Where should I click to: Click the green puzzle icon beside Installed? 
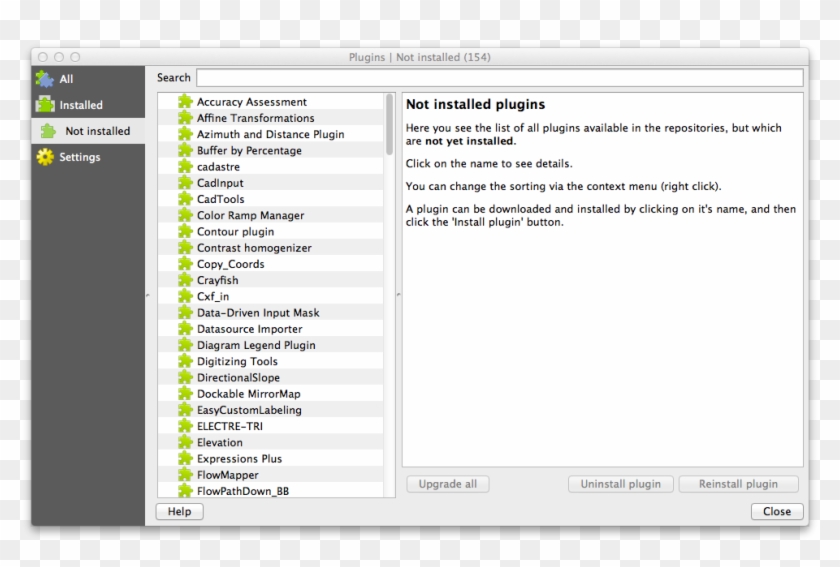(x=45, y=105)
